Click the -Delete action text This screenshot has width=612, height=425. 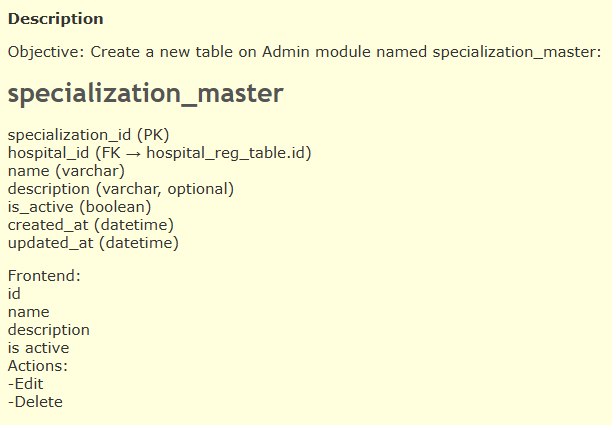tap(35, 402)
